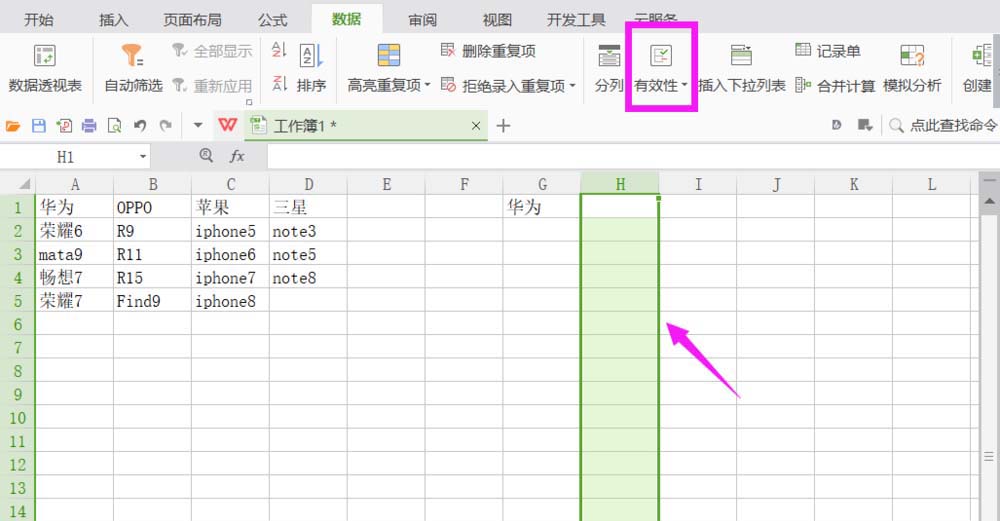Switch to the 插入 tab

tap(114, 20)
